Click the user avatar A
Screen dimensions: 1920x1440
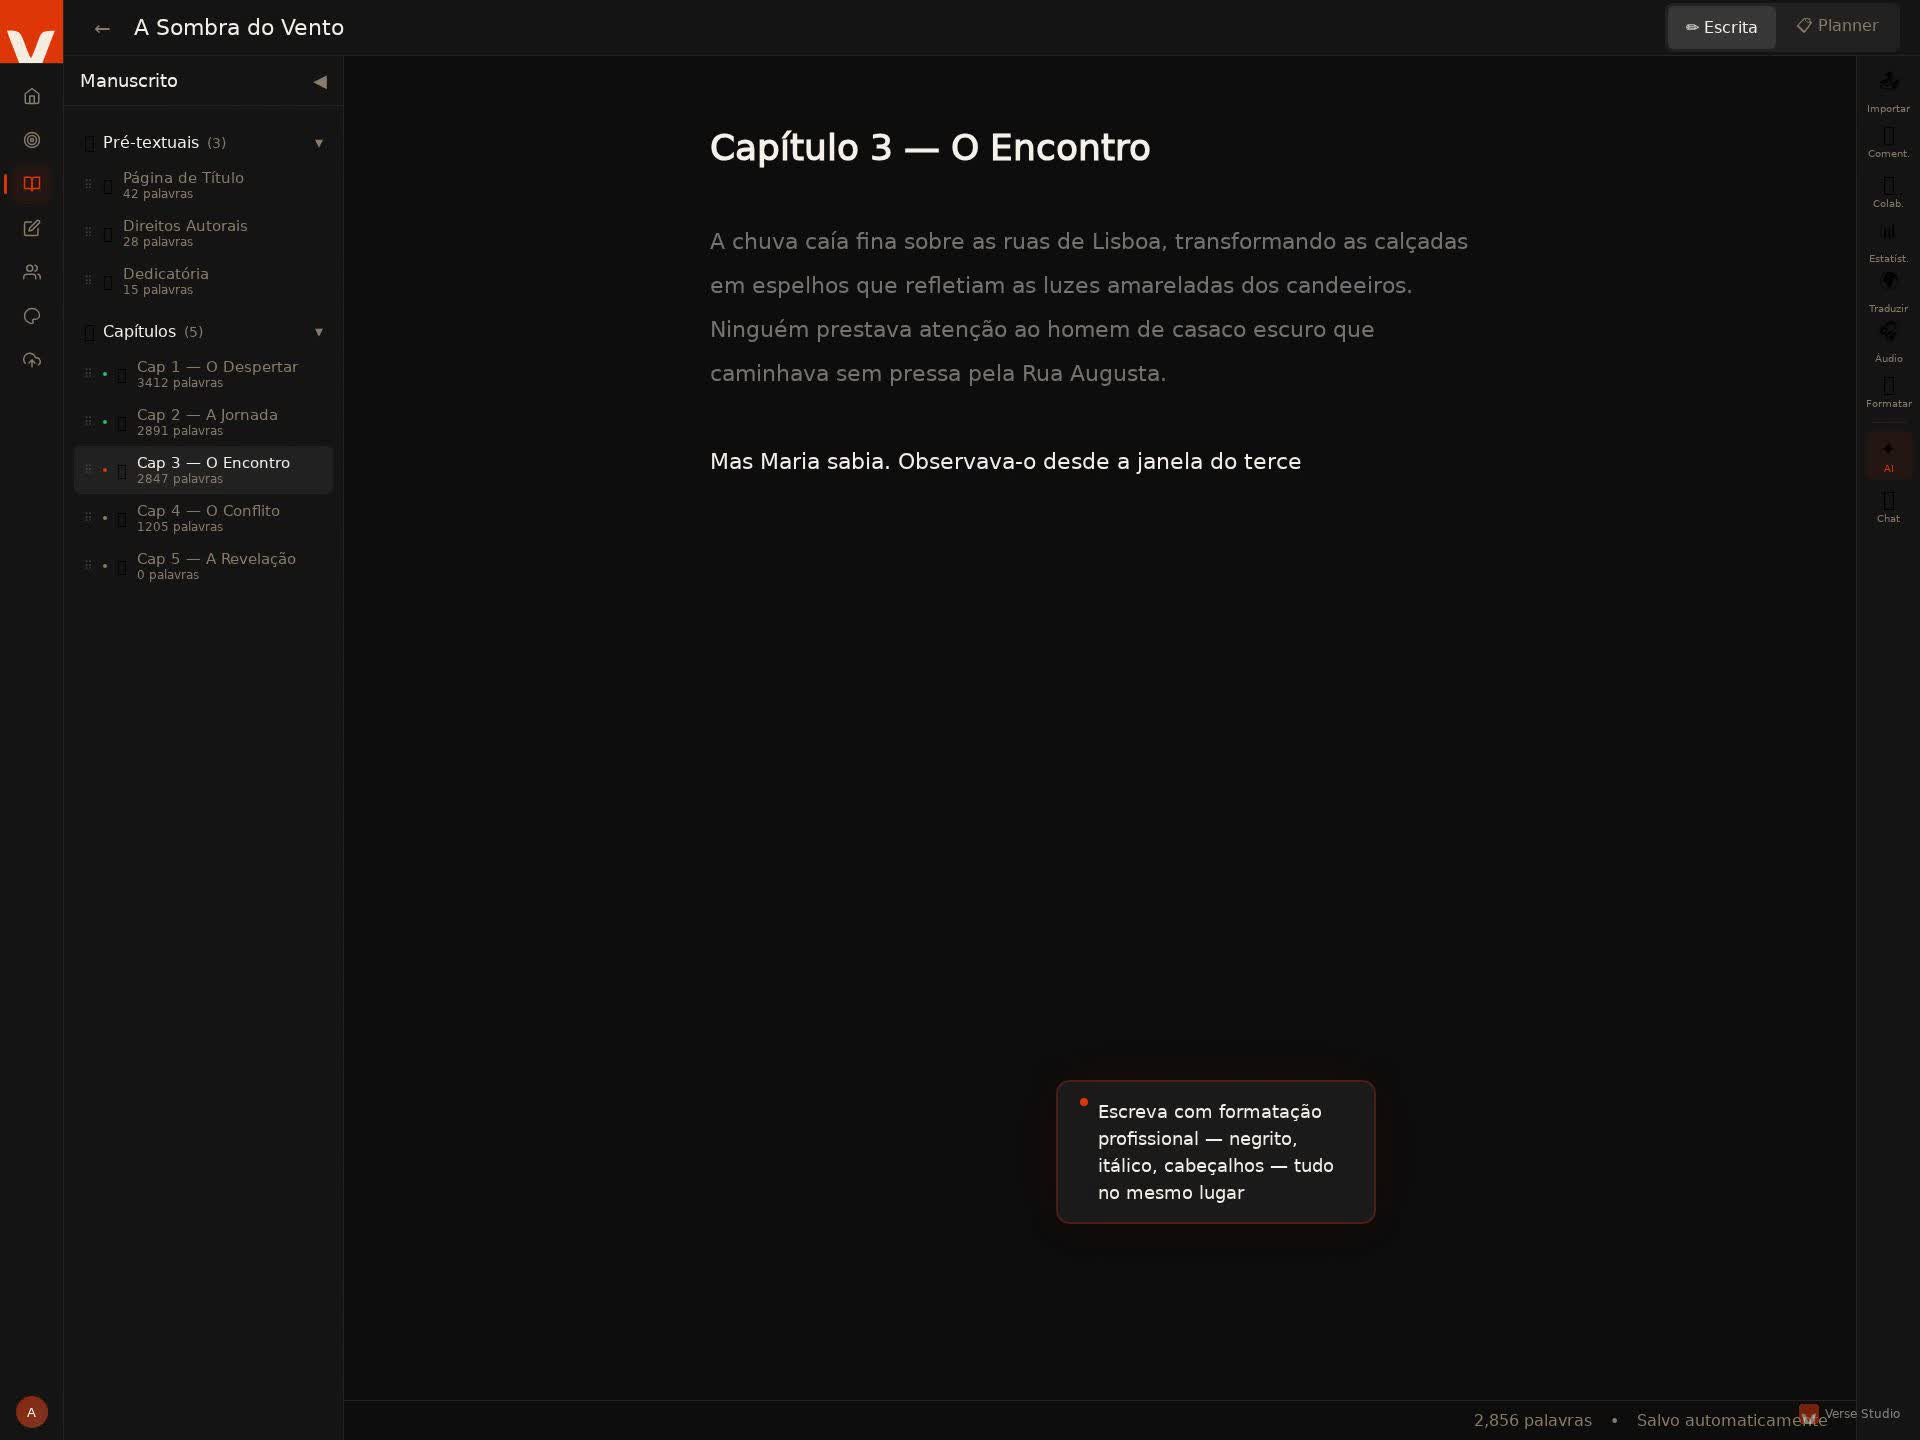(x=32, y=1412)
